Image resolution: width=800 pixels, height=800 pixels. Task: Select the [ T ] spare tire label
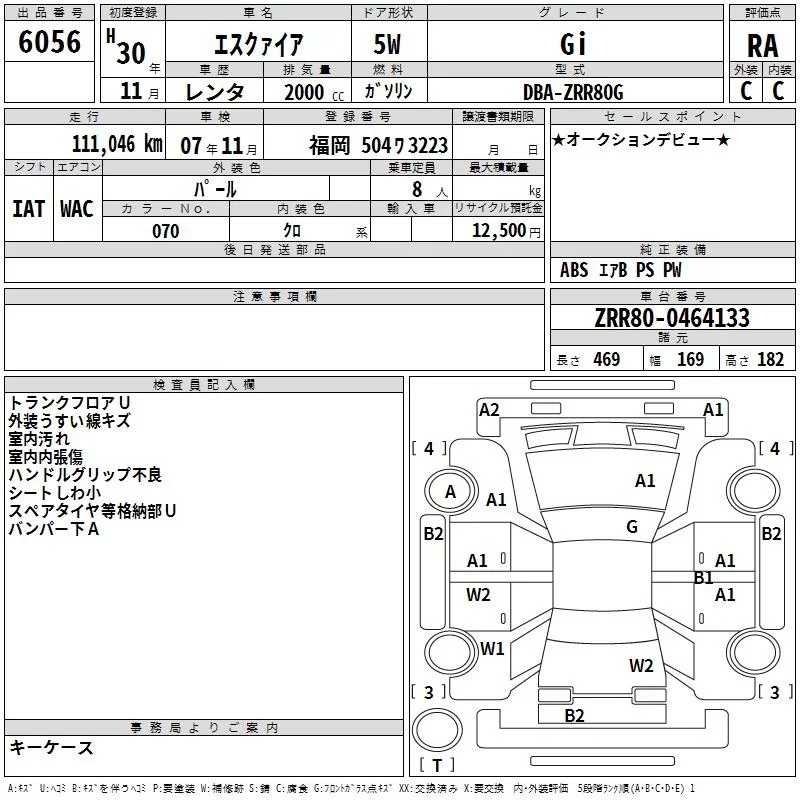click(437, 765)
